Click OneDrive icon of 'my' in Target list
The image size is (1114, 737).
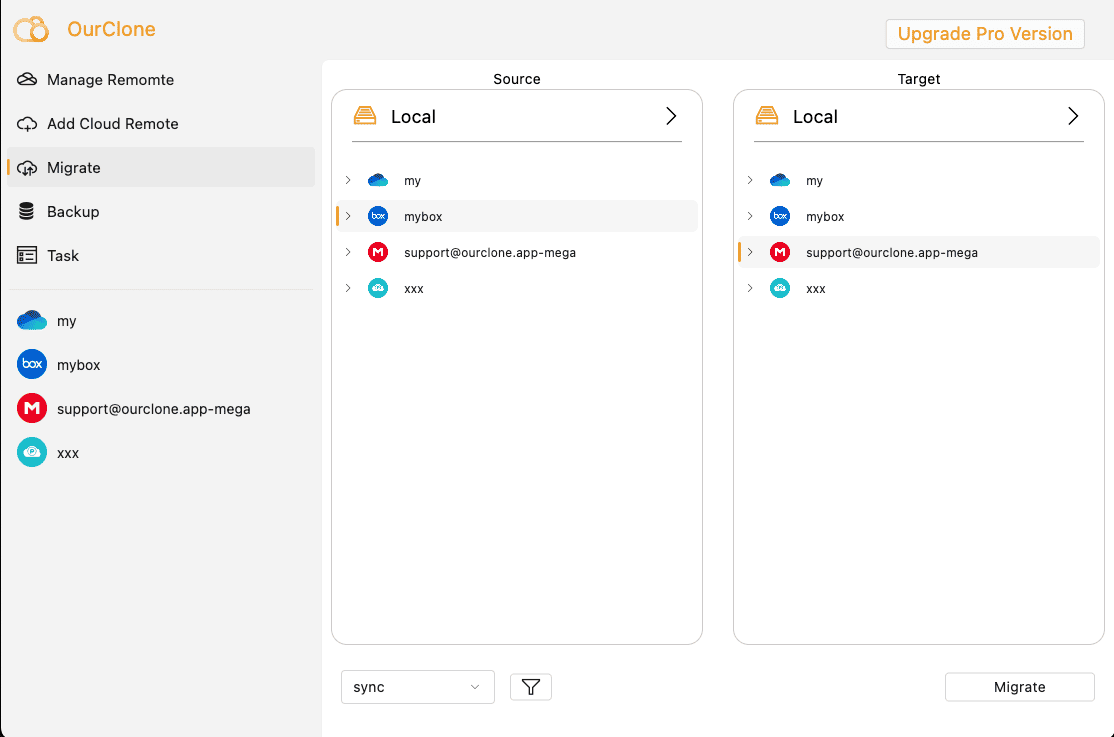point(780,180)
